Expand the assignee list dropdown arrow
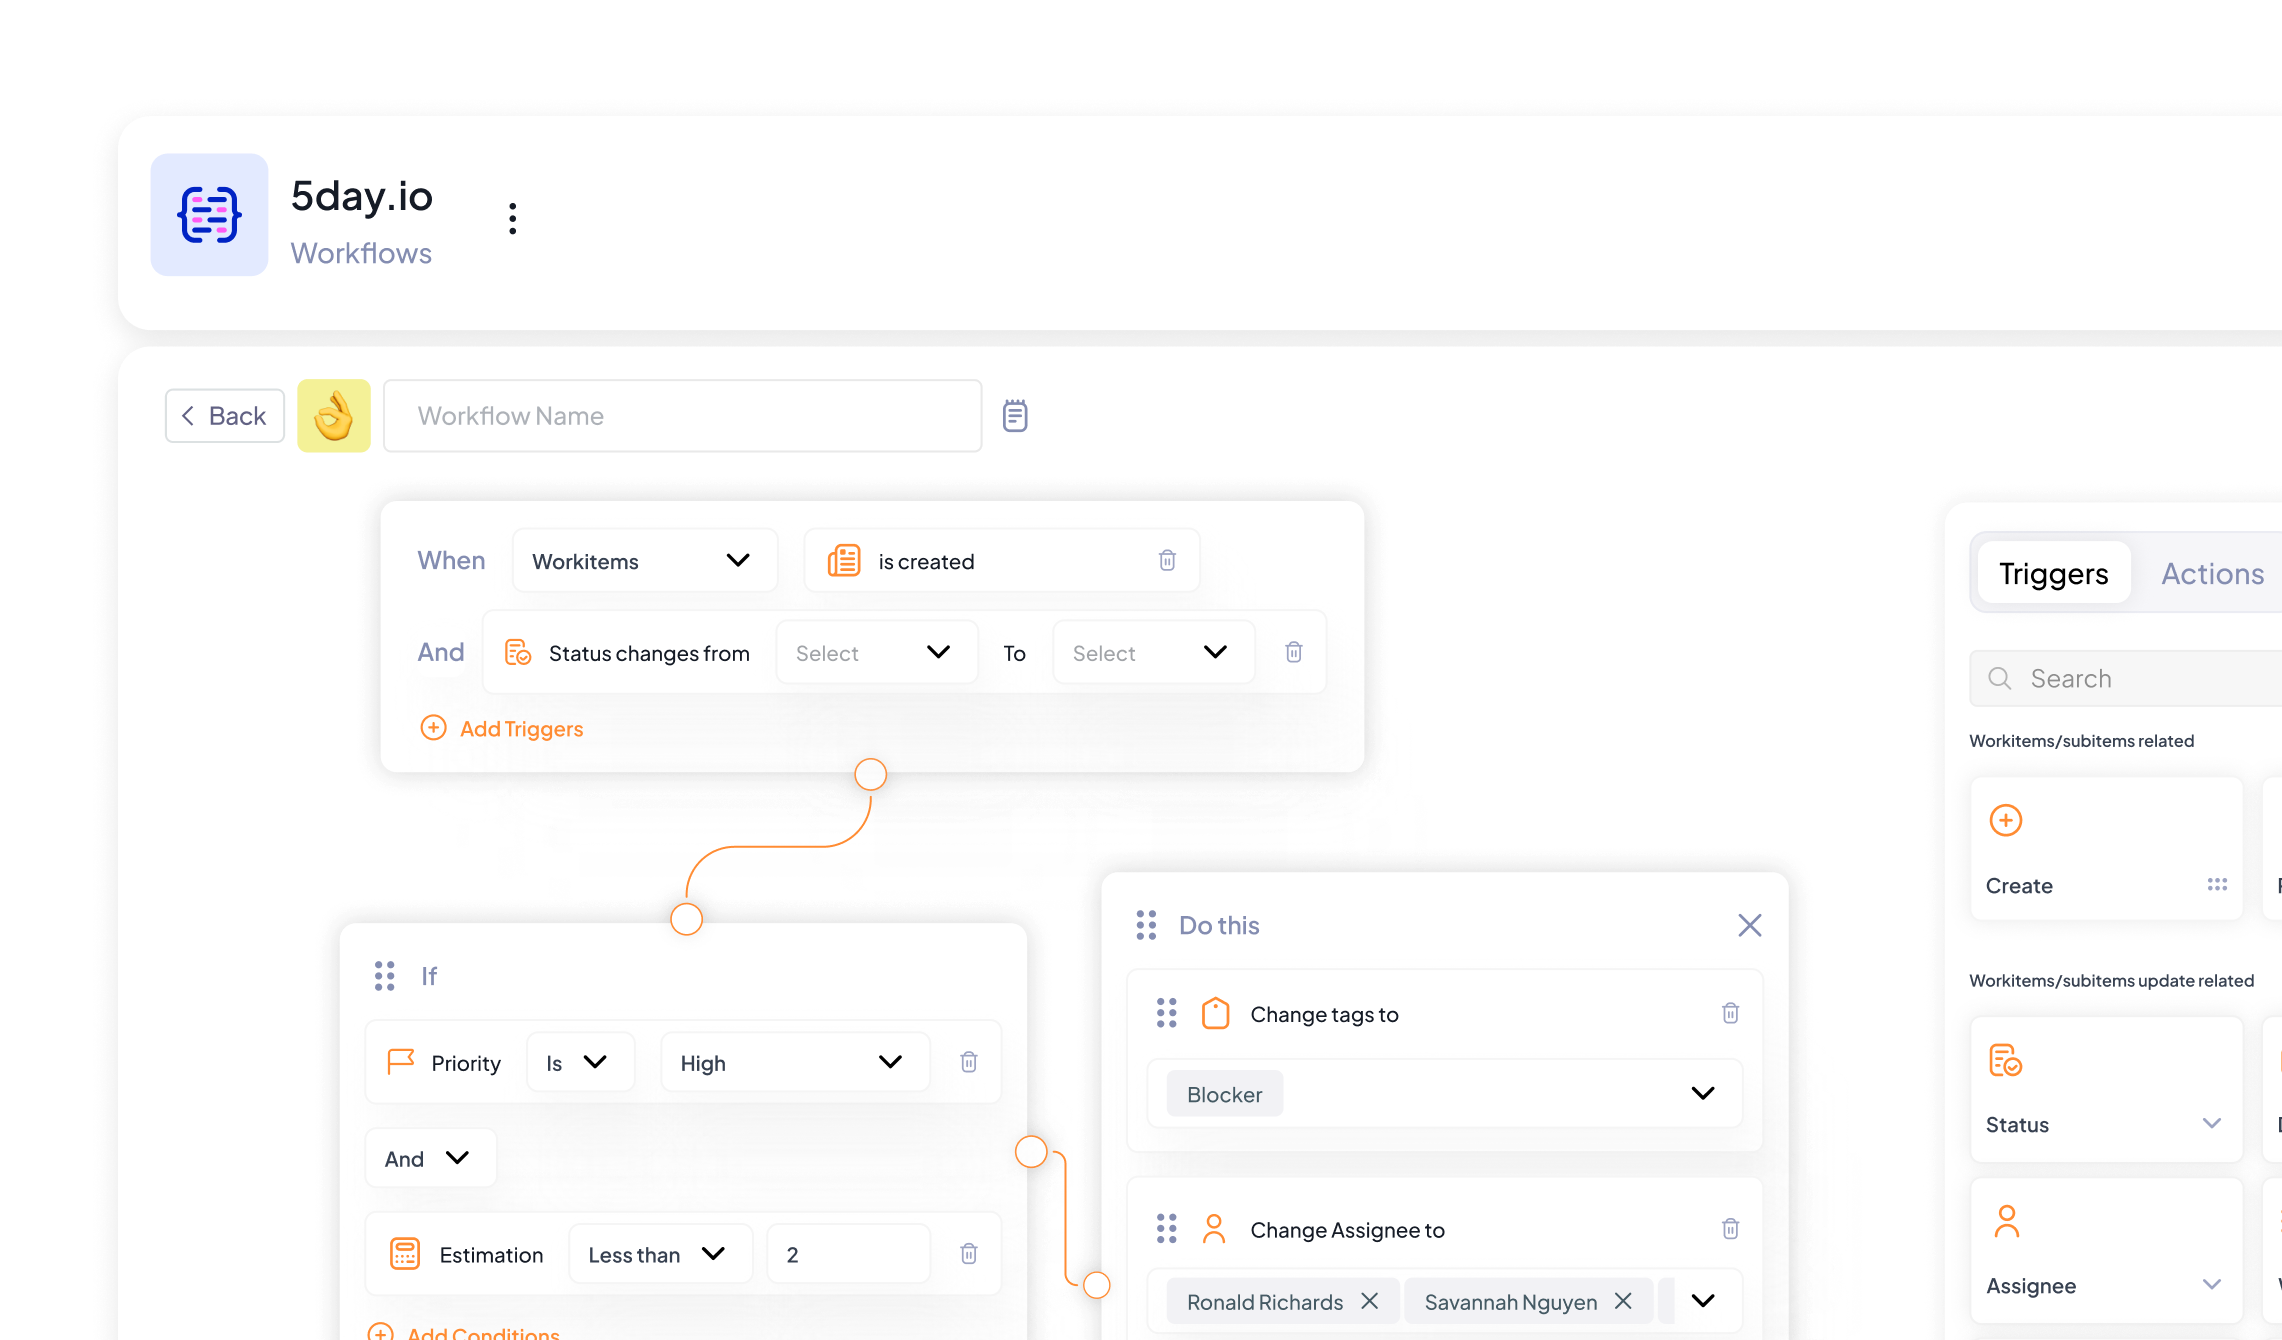This screenshot has width=2282, height=1340. (x=1703, y=1301)
